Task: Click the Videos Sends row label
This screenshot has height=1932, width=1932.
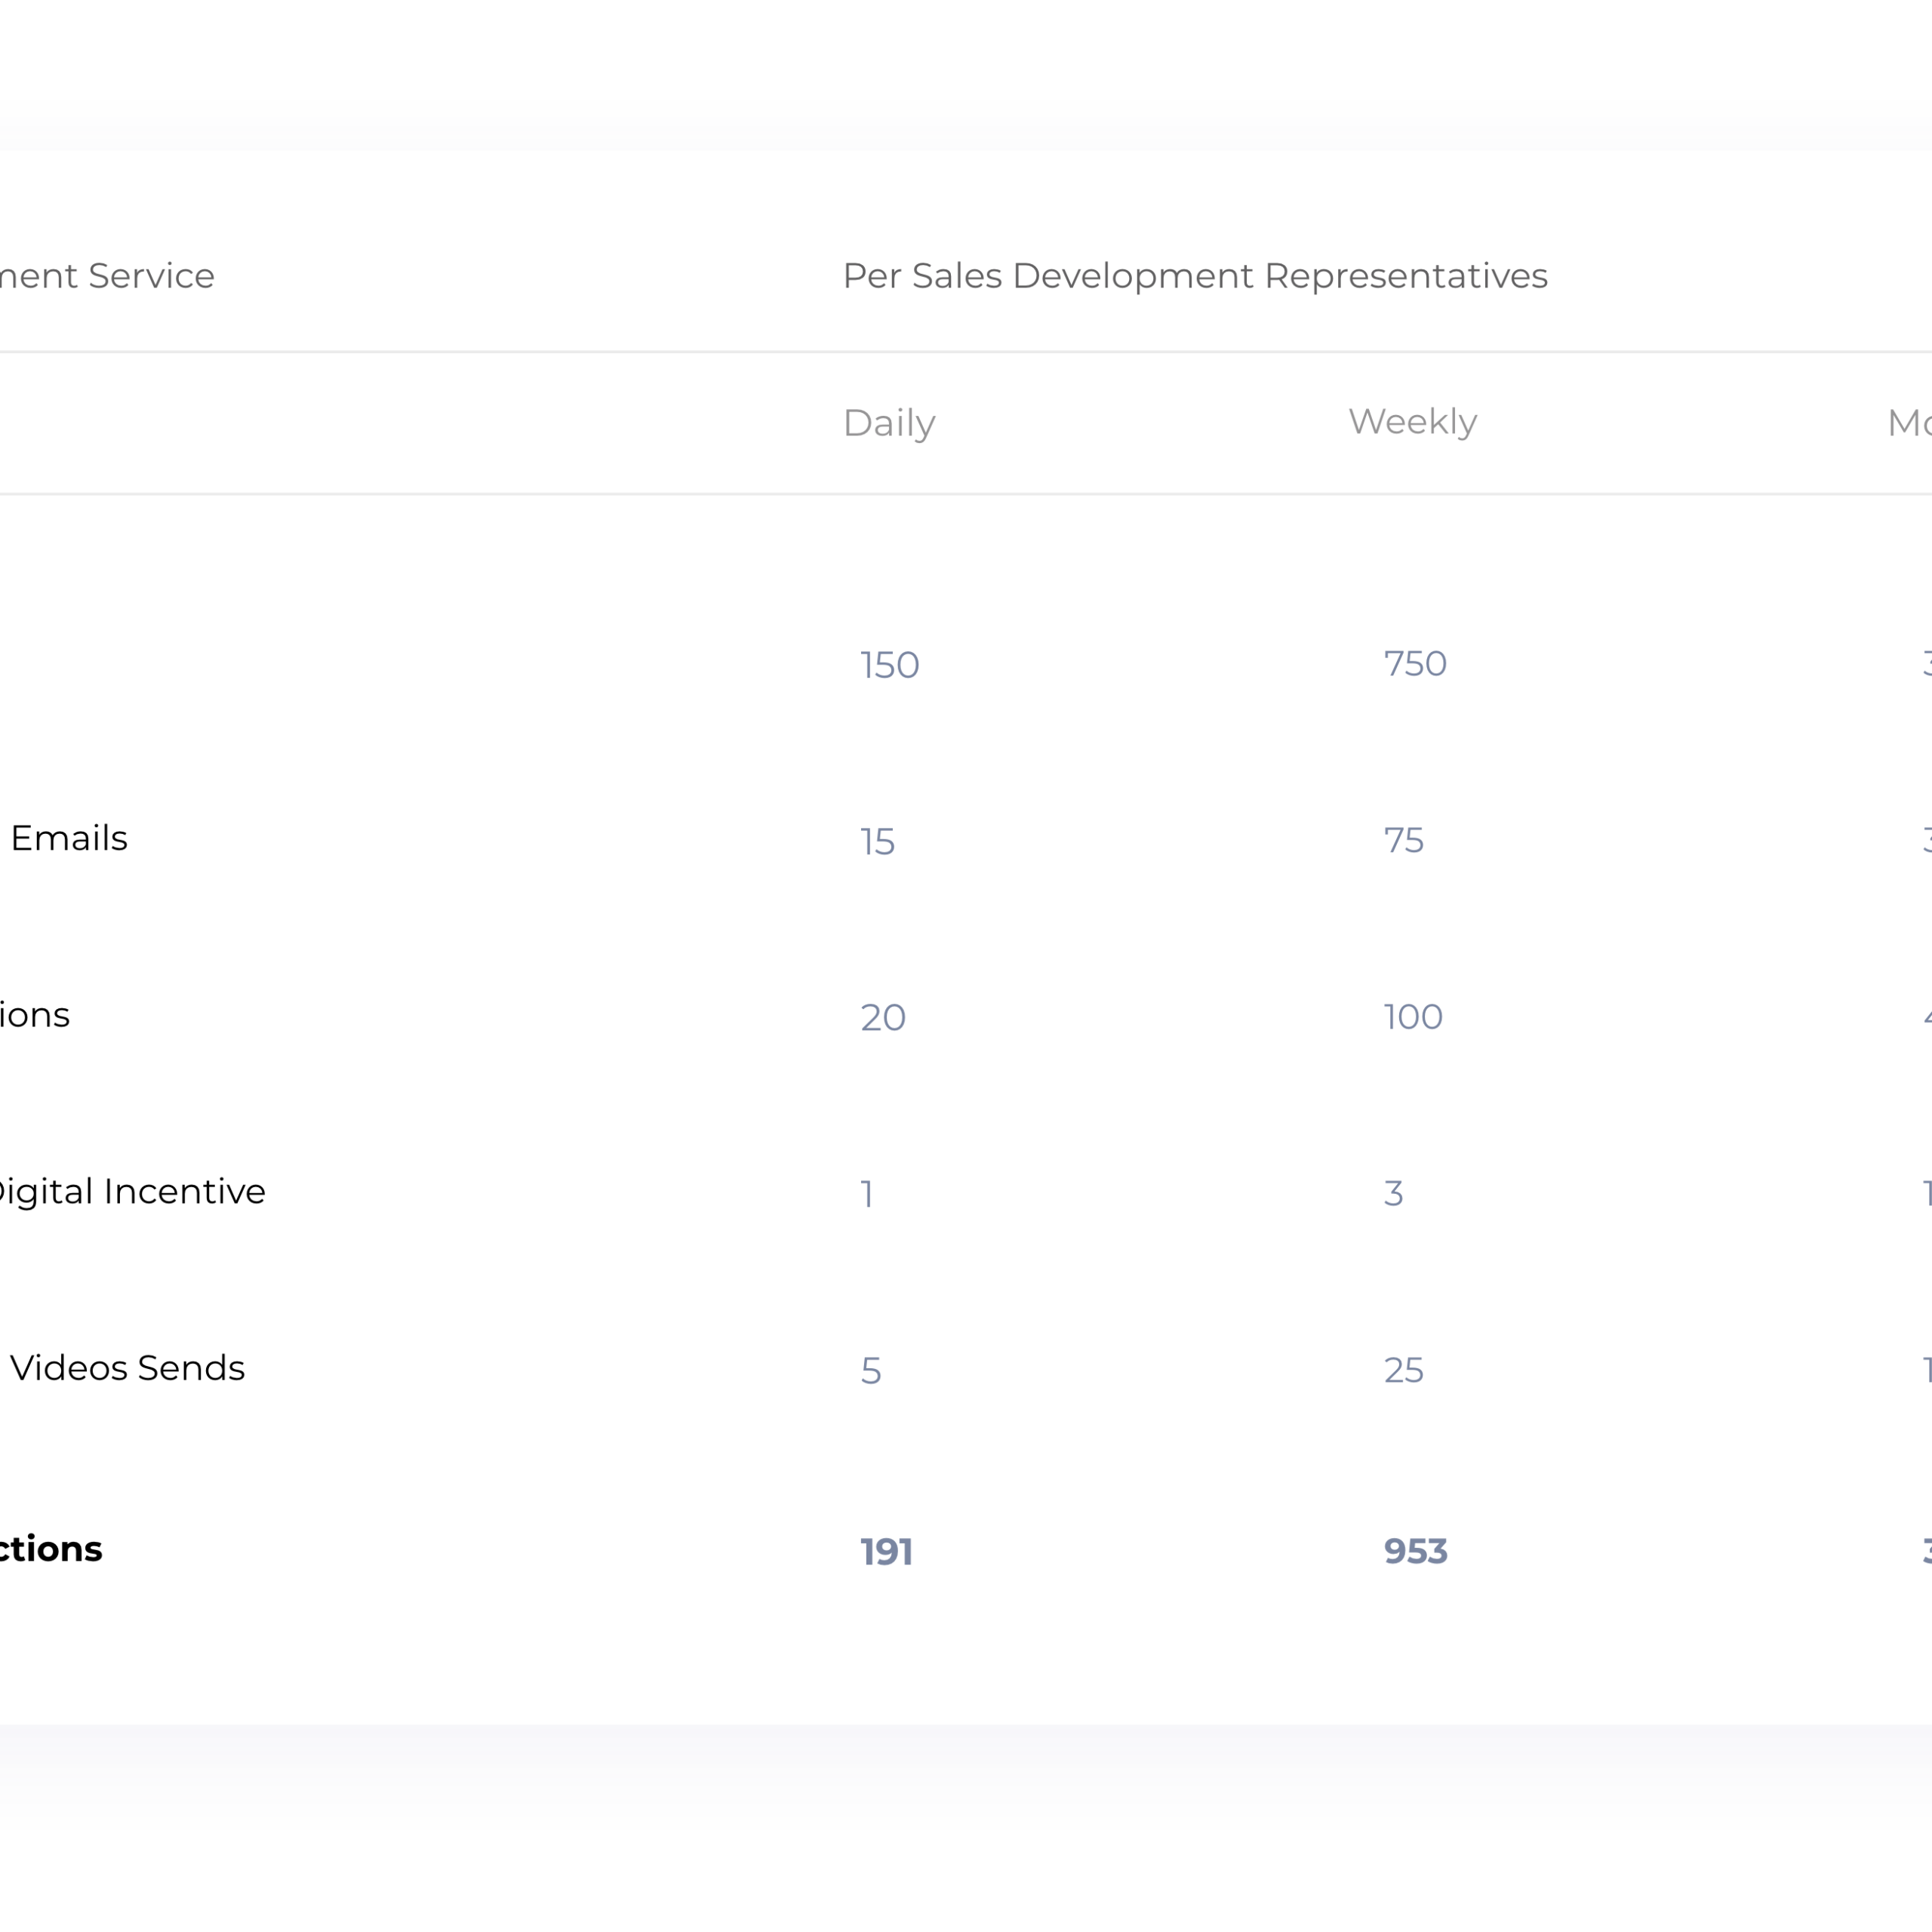Action: point(127,1368)
